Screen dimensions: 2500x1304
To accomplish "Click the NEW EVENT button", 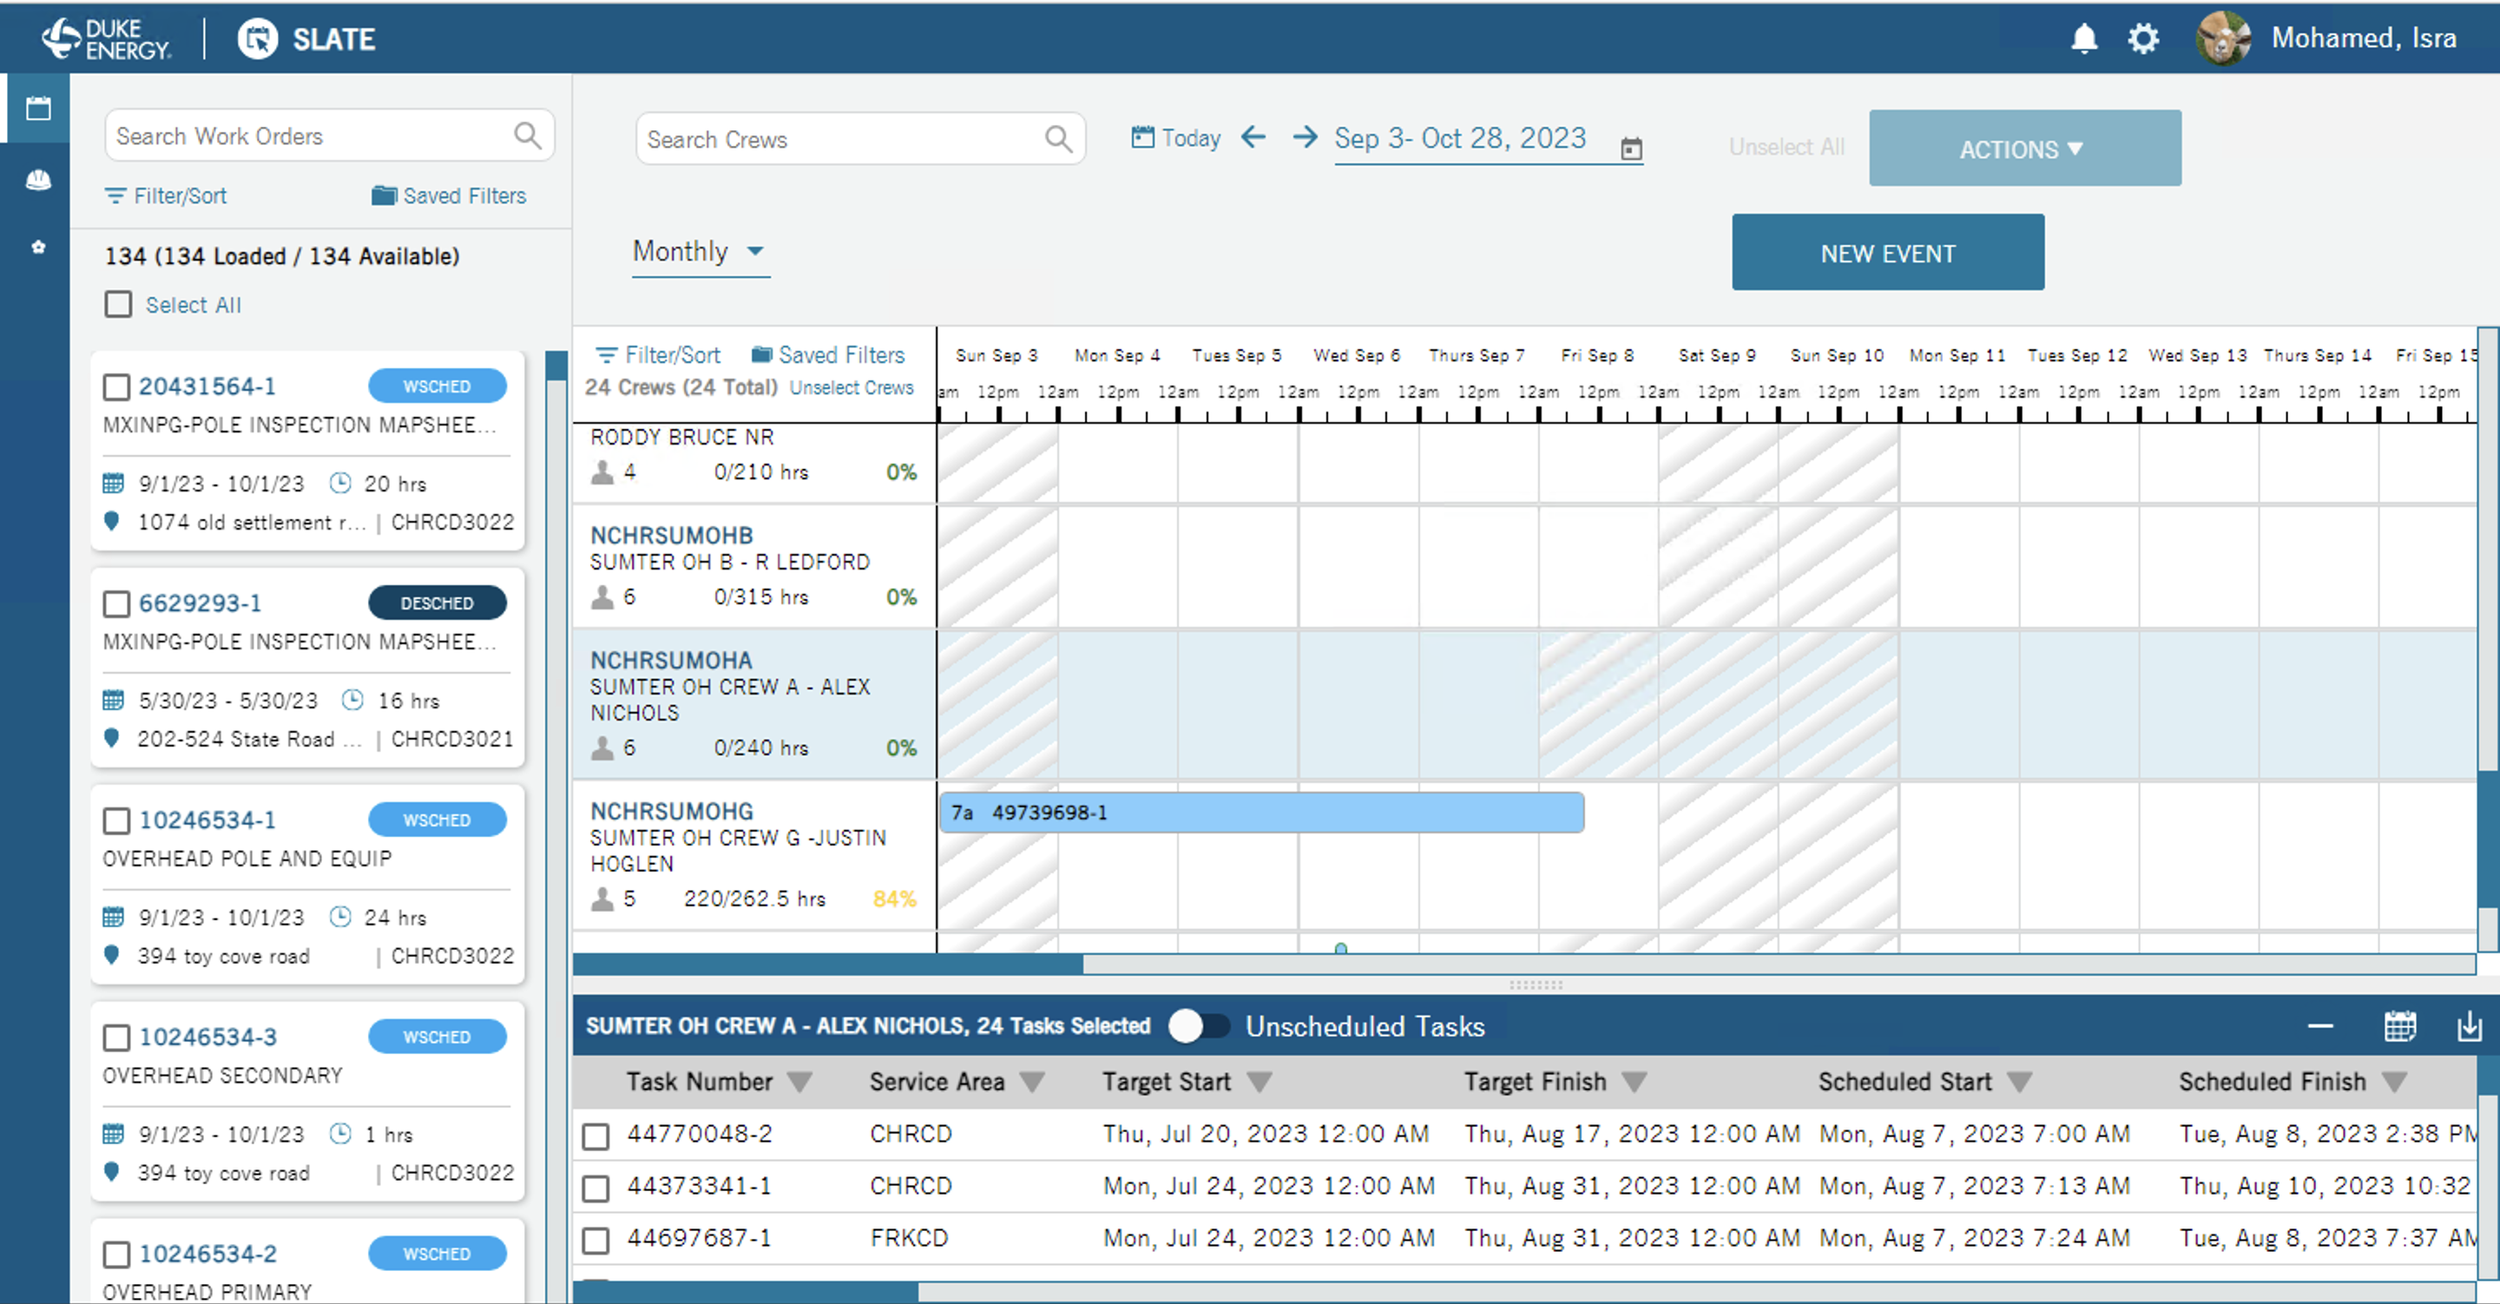I will (x=1887, y=253).
